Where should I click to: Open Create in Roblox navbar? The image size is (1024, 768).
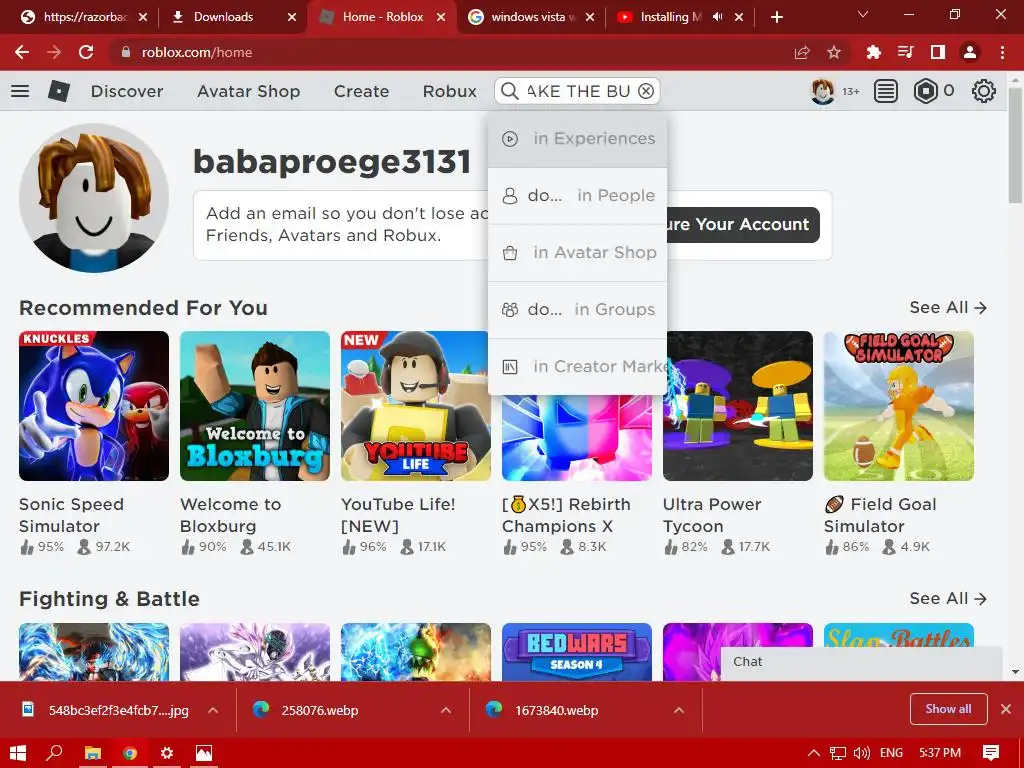(361, 91)
